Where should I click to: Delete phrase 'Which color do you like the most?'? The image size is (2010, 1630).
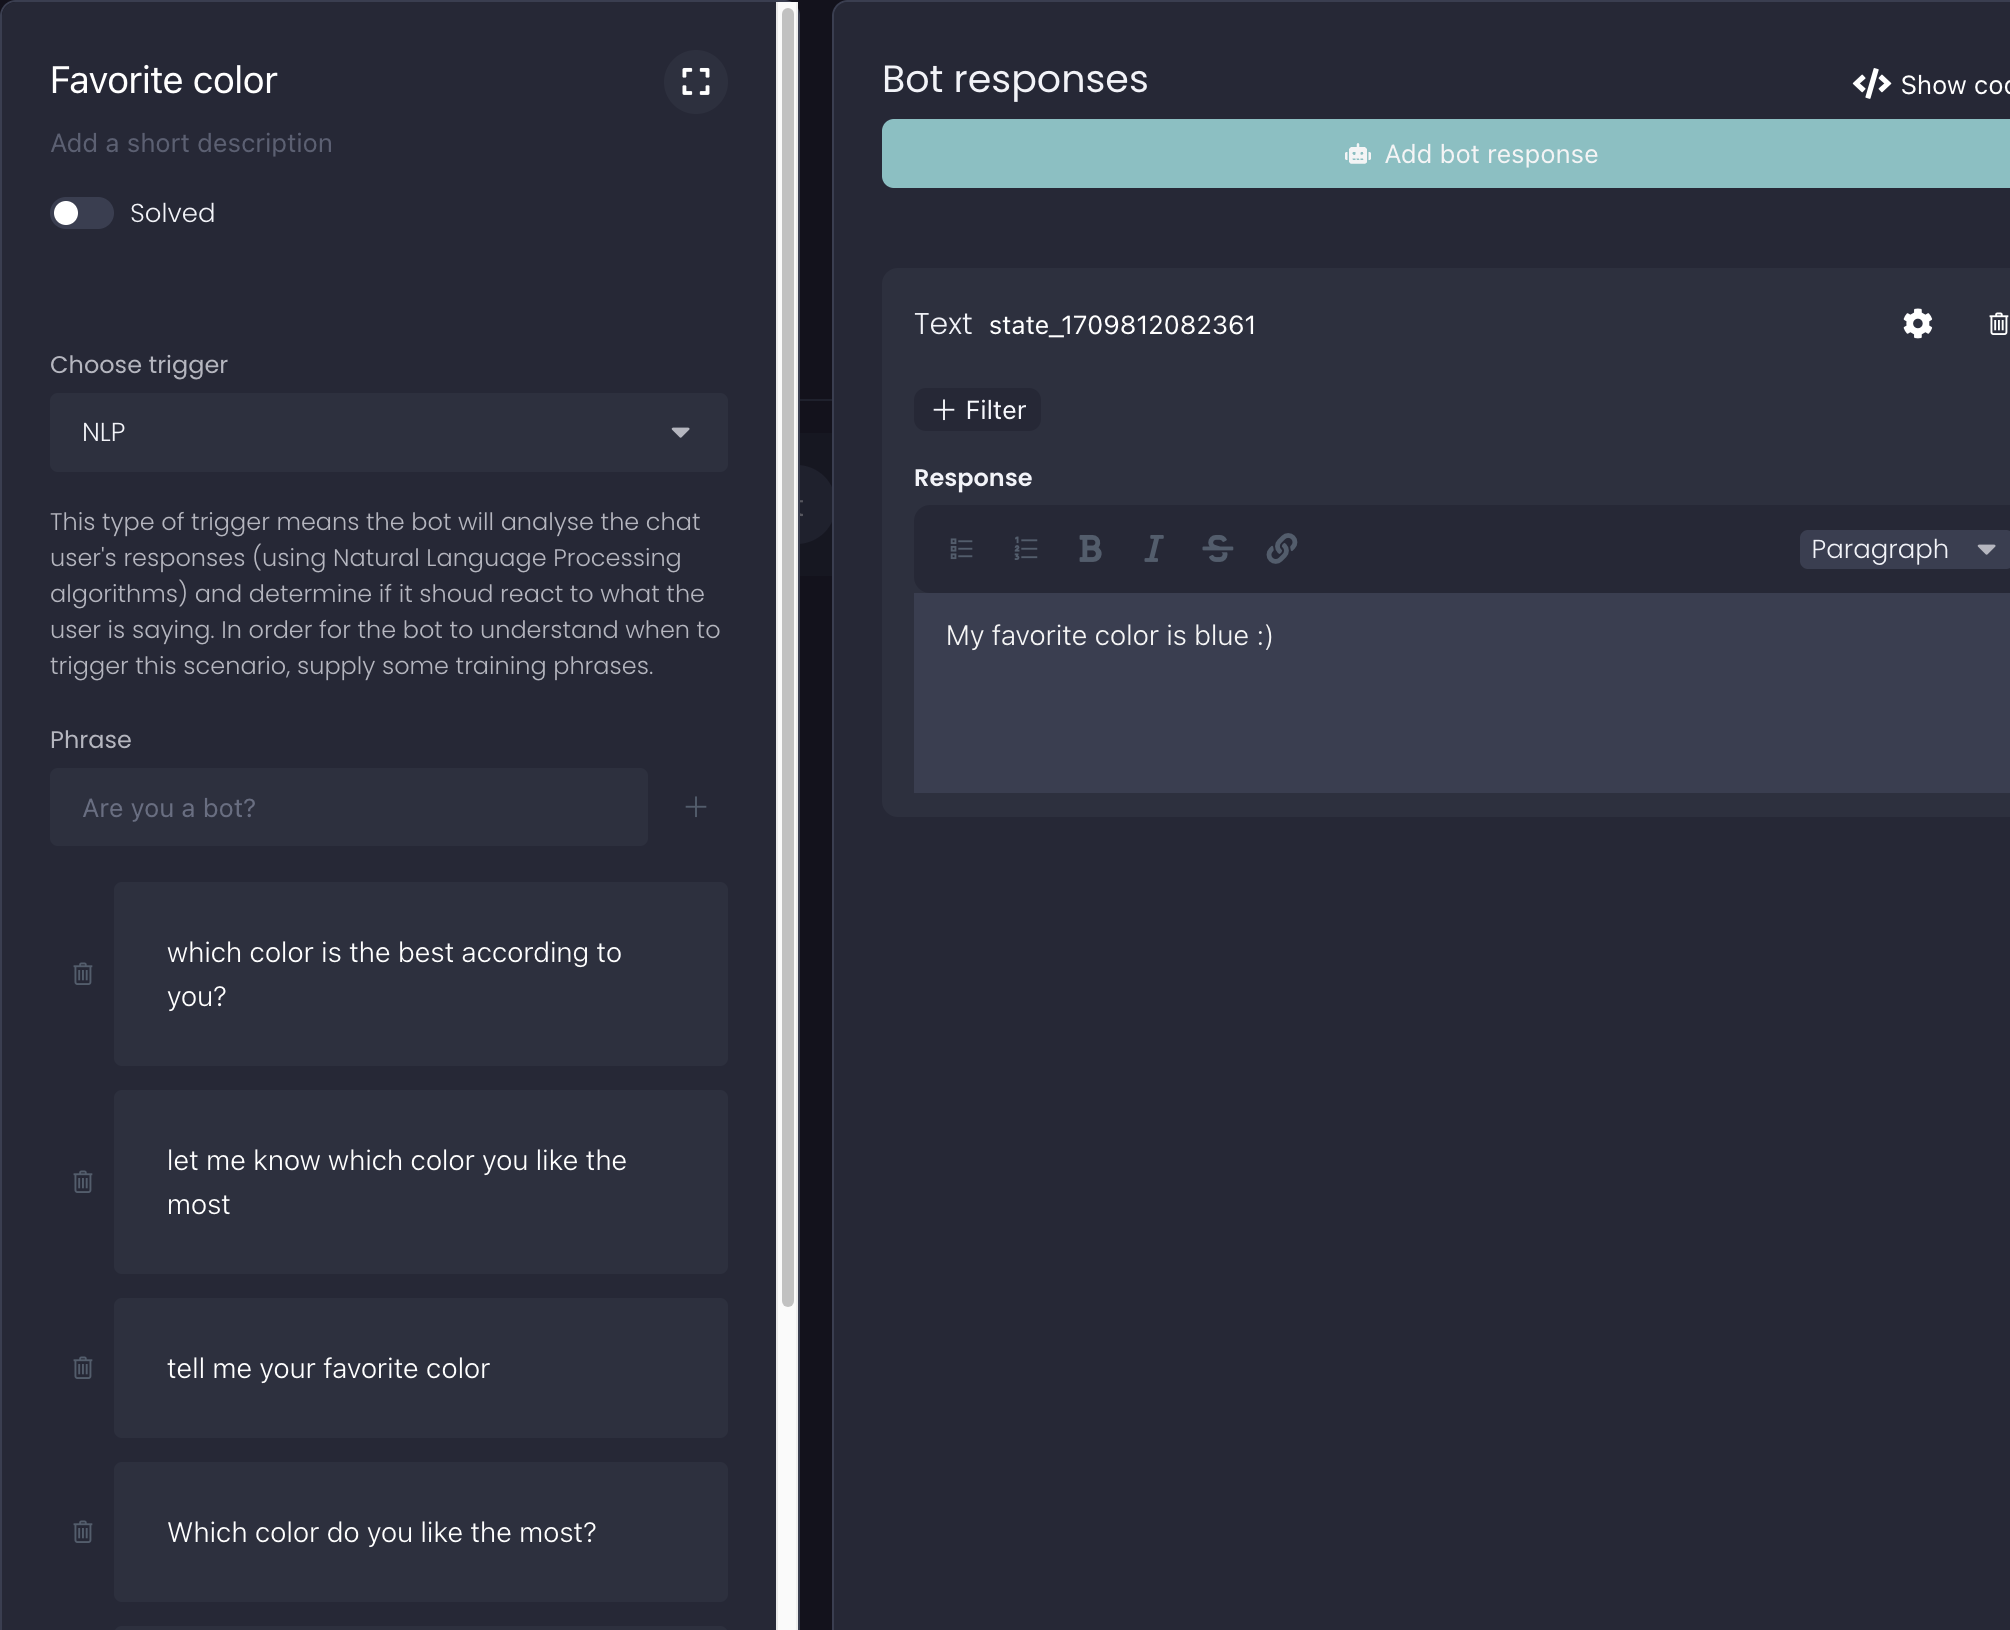pyautogui.click(x=83, y=1531)
